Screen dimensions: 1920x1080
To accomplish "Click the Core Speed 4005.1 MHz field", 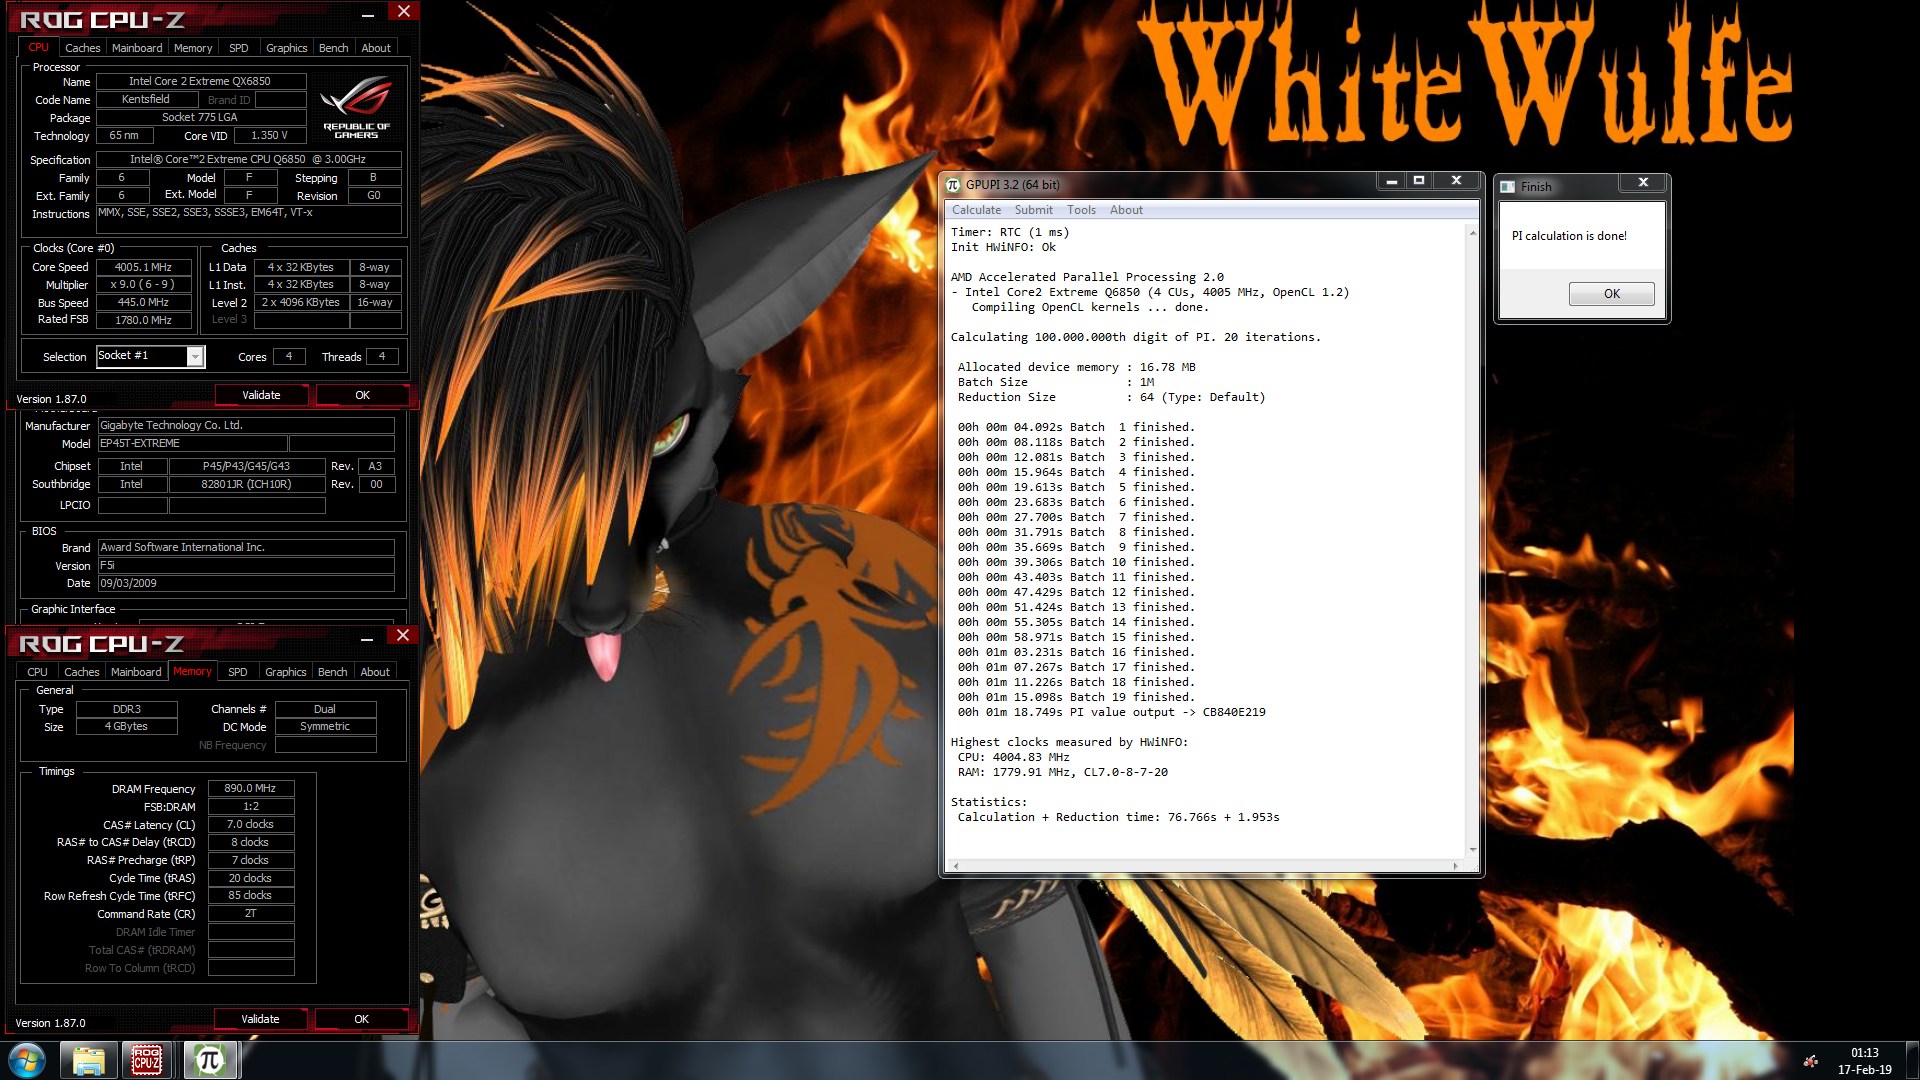I will point(143,267).
